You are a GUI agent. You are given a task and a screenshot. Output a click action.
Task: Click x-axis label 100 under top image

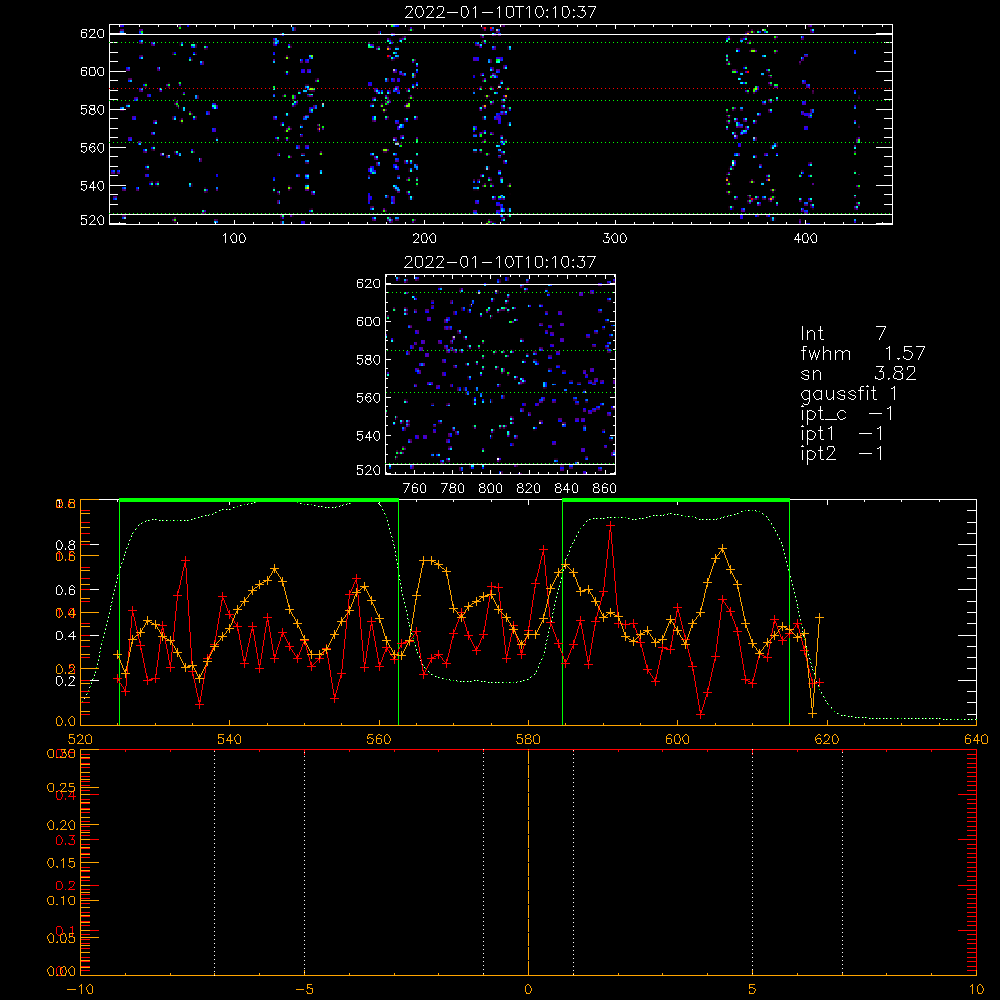pos(234,239)
